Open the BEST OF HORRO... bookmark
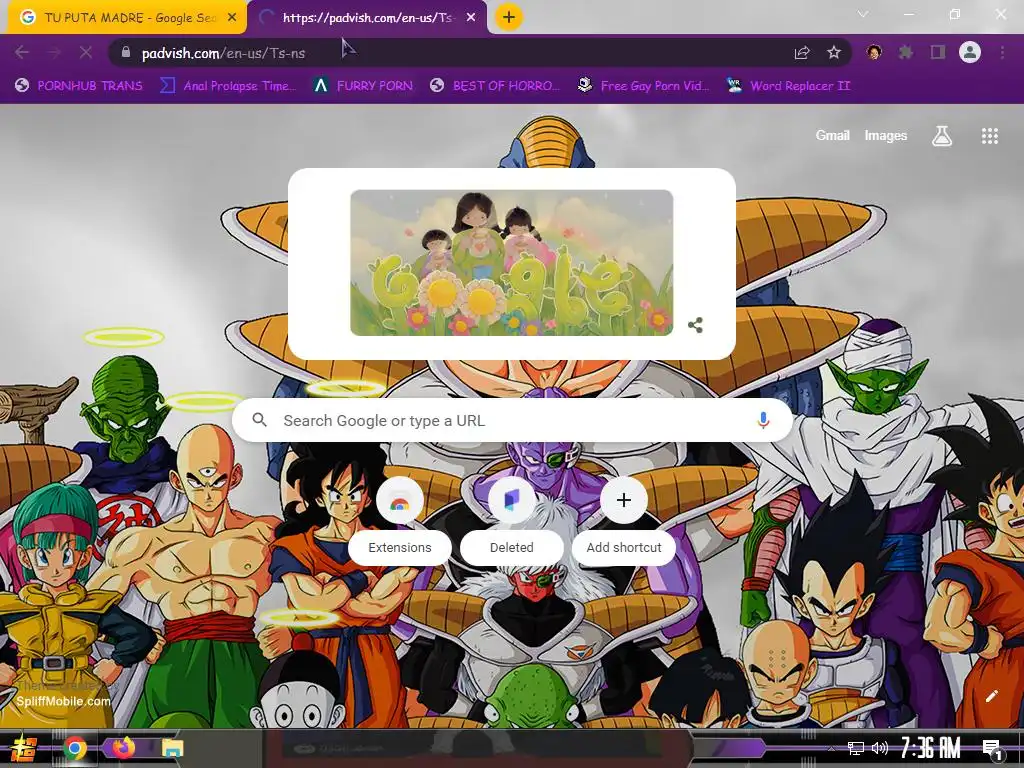1024x768 pixels. coord(495,86)
